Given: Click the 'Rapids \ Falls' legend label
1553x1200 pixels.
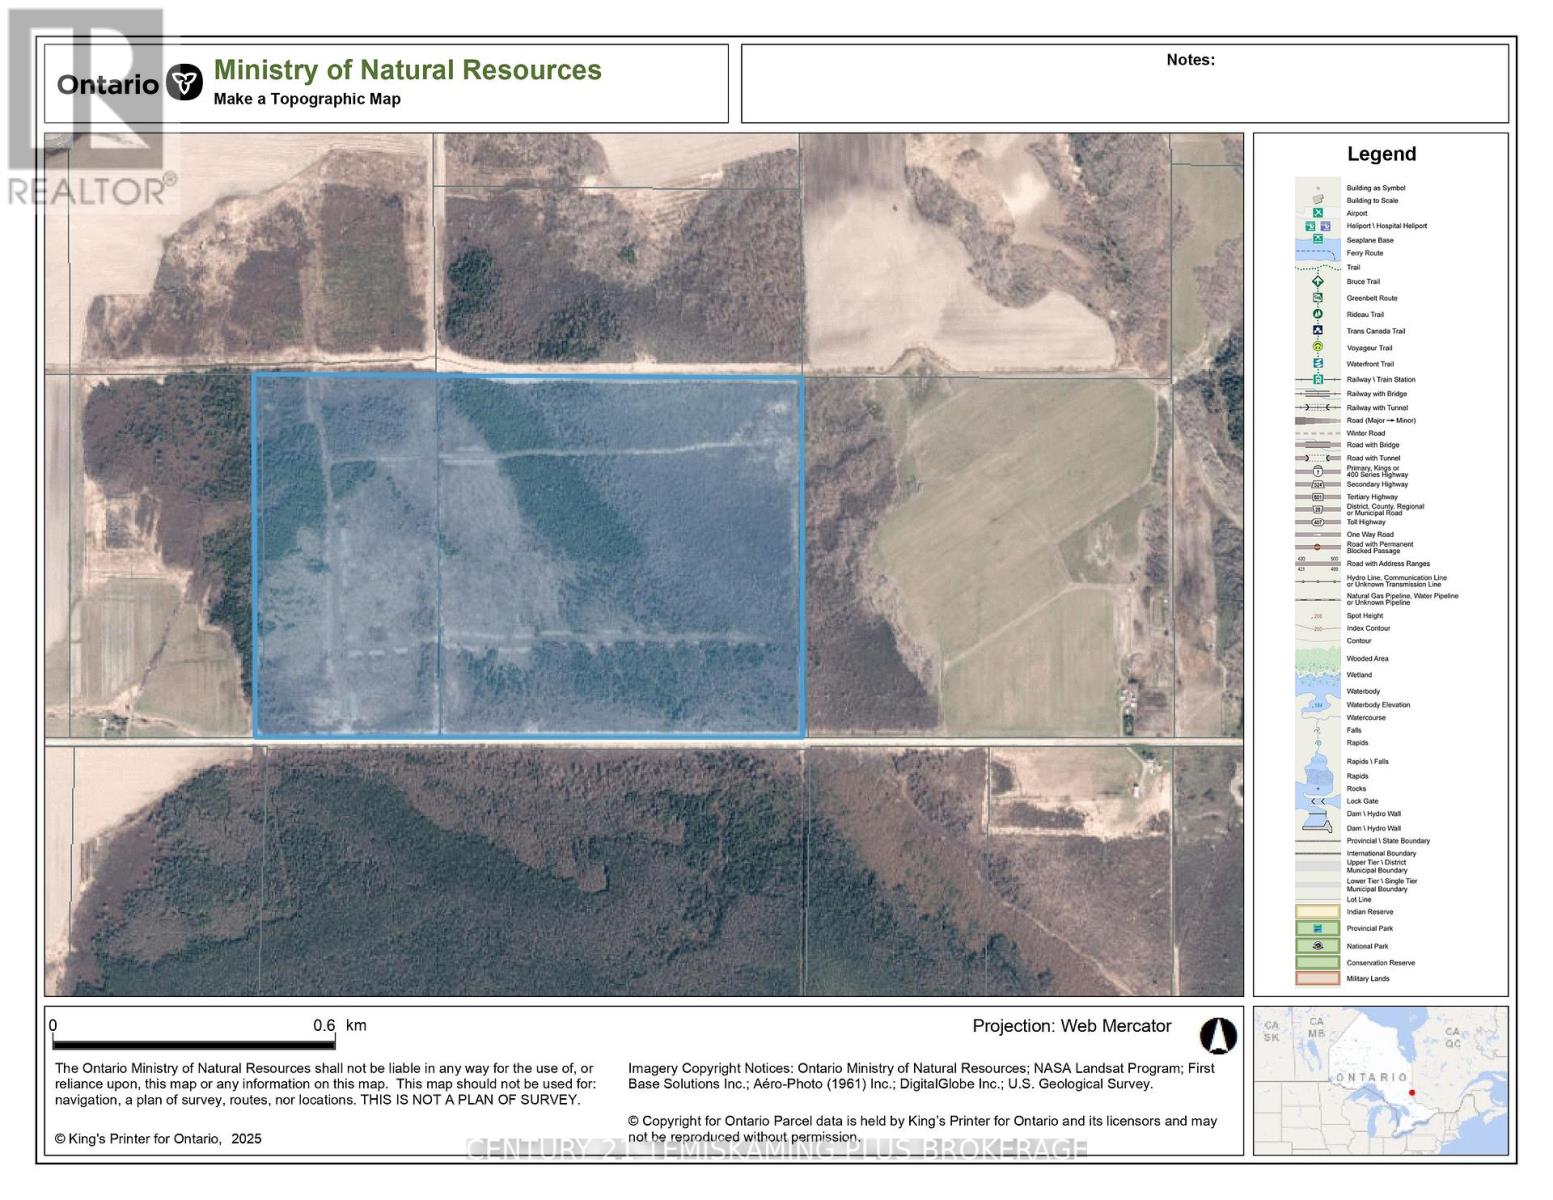Looking at the screenshot, I should click(x=1367, y=761).
